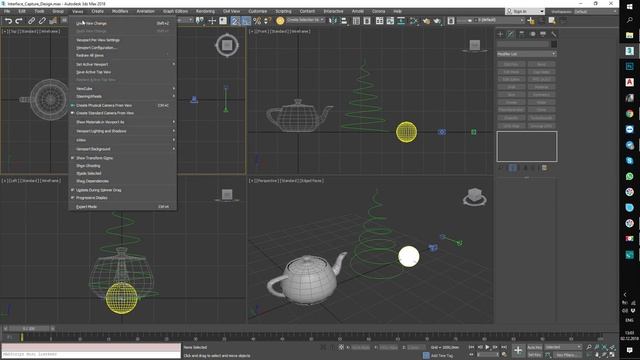Click the Mirror tool icon
The width and height of the screenshot is (640, 360).
333,20
